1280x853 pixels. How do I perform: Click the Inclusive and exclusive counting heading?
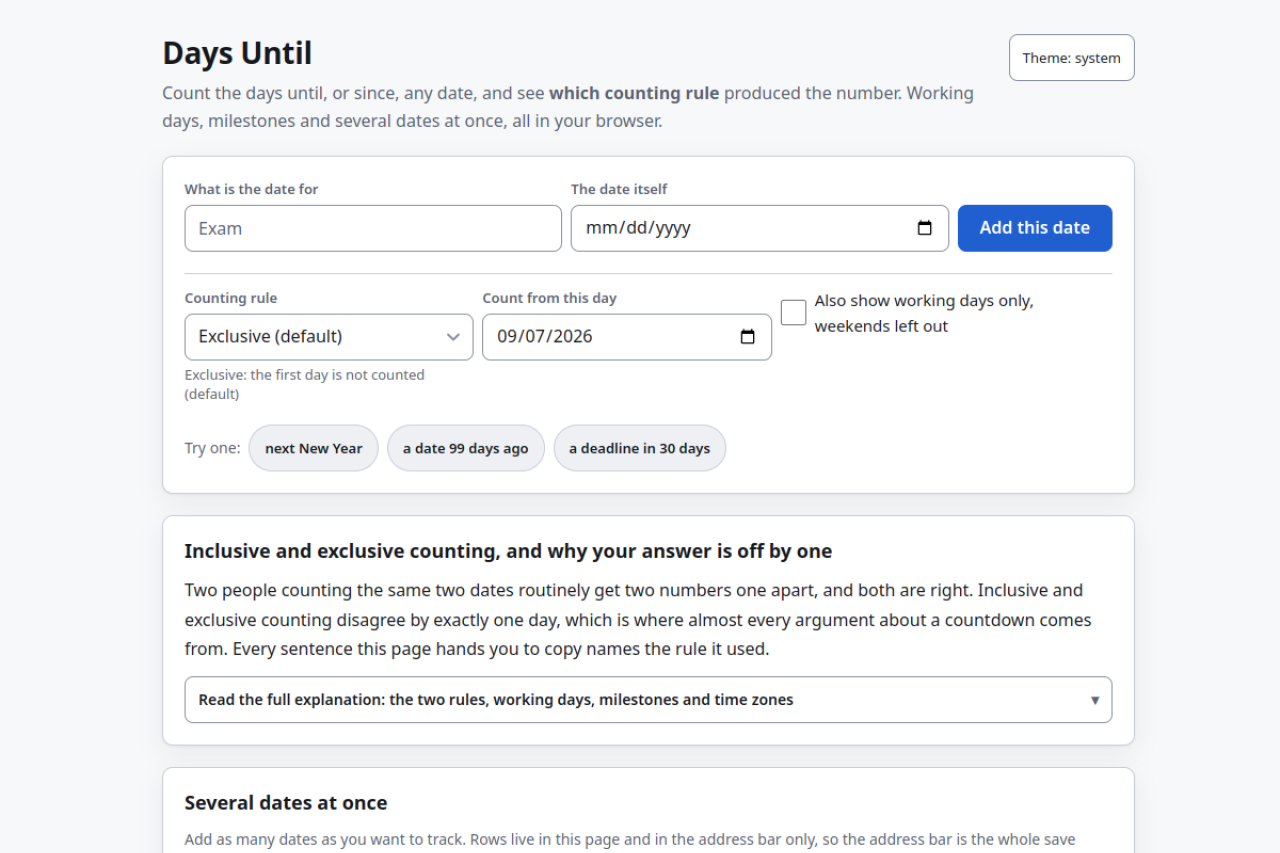pos(508,551)
